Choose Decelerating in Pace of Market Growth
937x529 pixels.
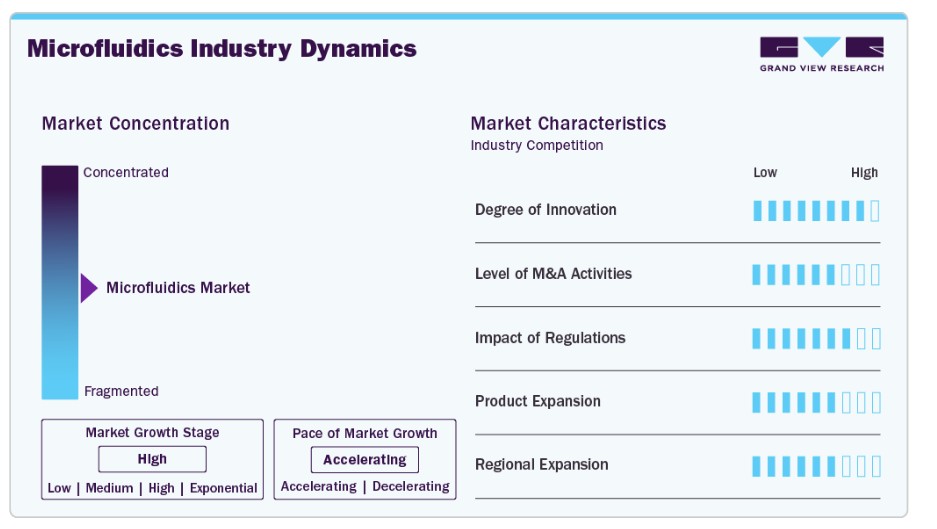411,487
